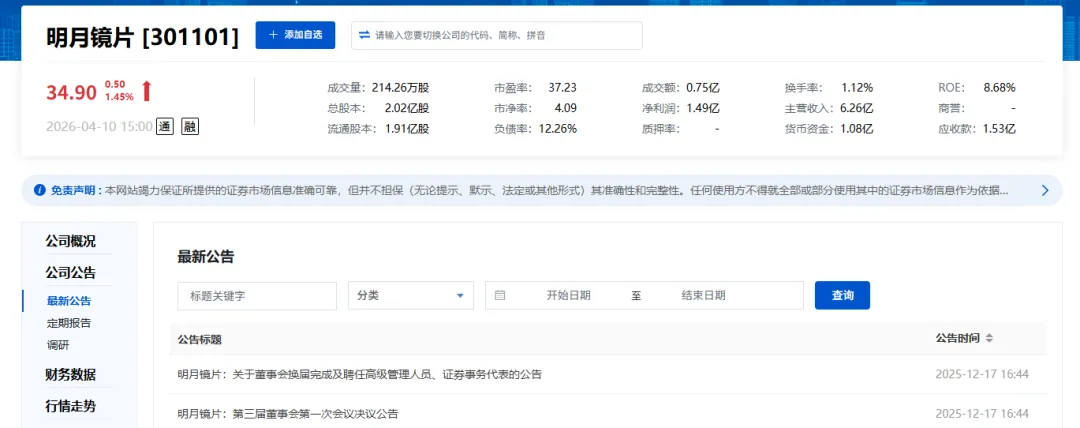Click the 应收款 value 1.53亿
Image resolution: width=1080 pixels, height=428 pixels.
[x=999, y=129]
